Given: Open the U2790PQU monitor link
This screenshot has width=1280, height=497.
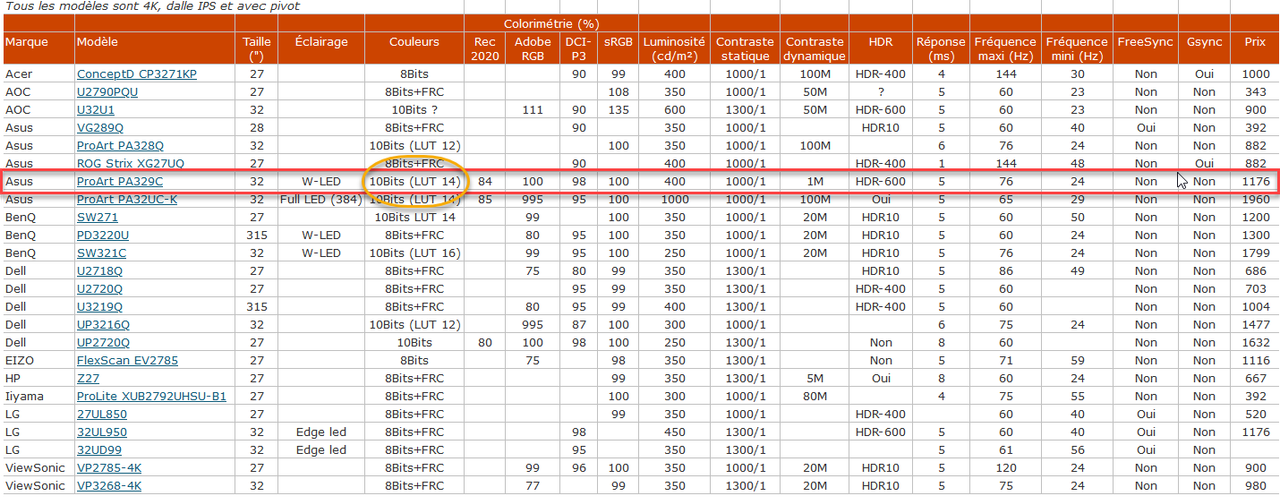Looking at the screenshot, I should coord(108,92).
